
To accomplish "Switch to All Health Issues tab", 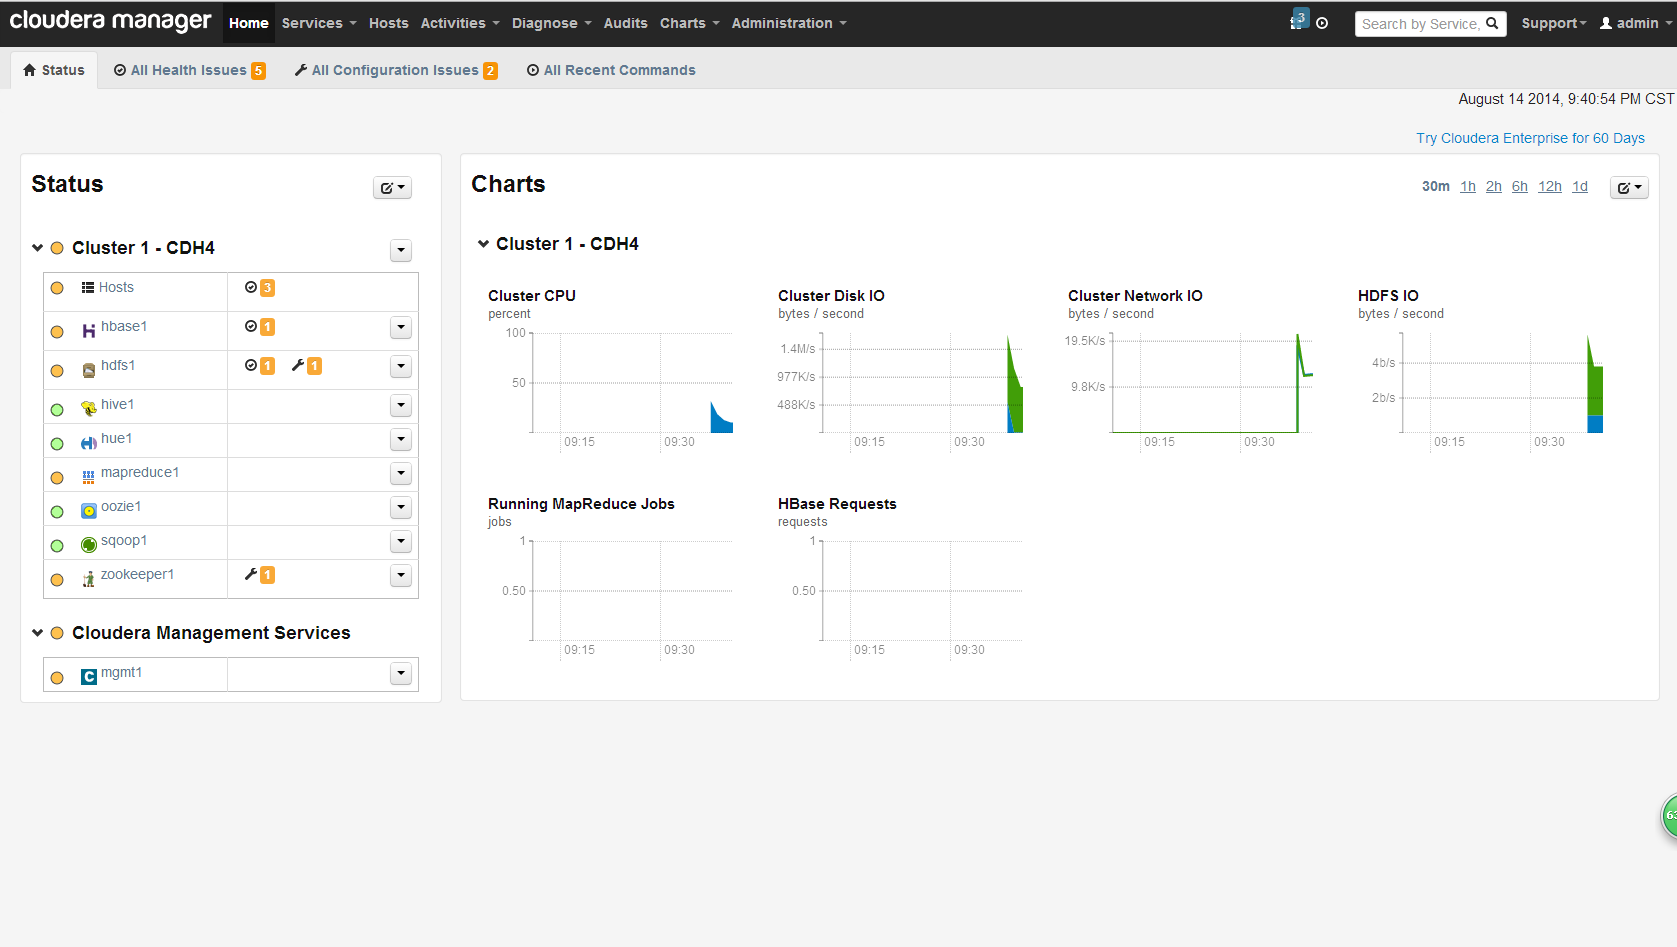I will pyautogui.click(x=189, y=70).
